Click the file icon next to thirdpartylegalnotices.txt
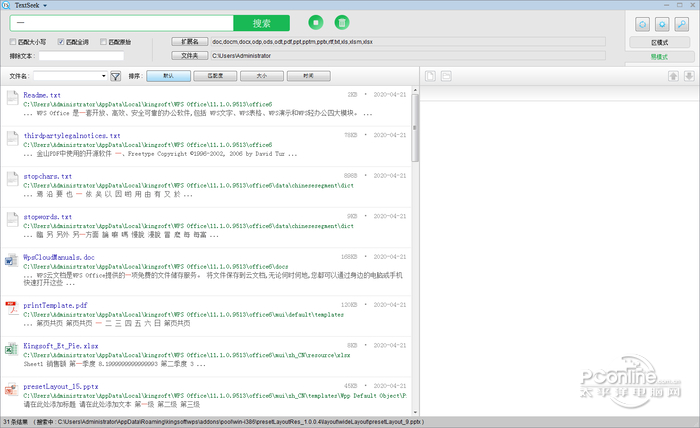The height and width of the screenshot is (428, 700). (x=12, y=138)
